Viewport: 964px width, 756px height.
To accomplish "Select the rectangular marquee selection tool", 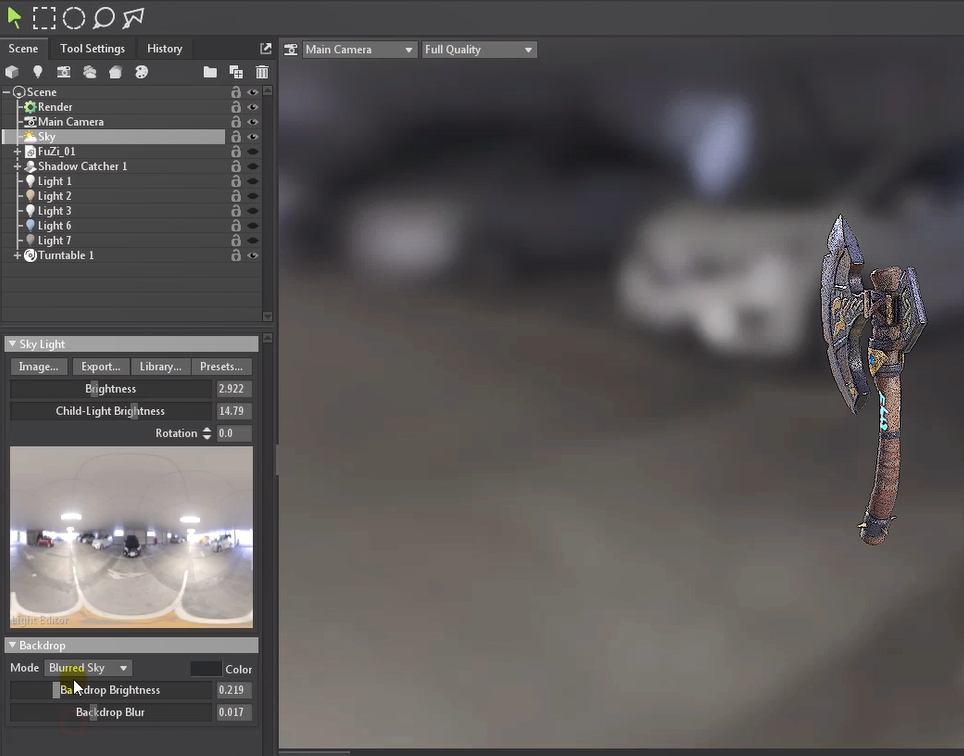I will point(44,17).
